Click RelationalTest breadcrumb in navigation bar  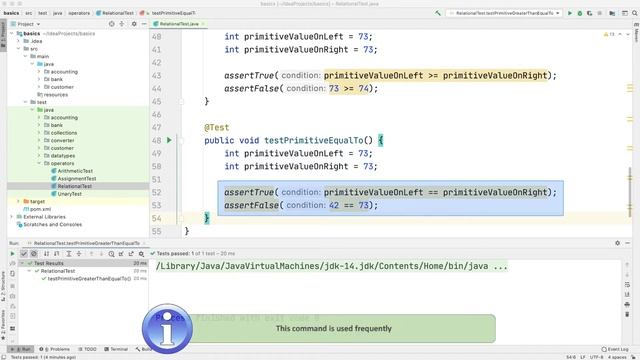click(x=114, y=13)
